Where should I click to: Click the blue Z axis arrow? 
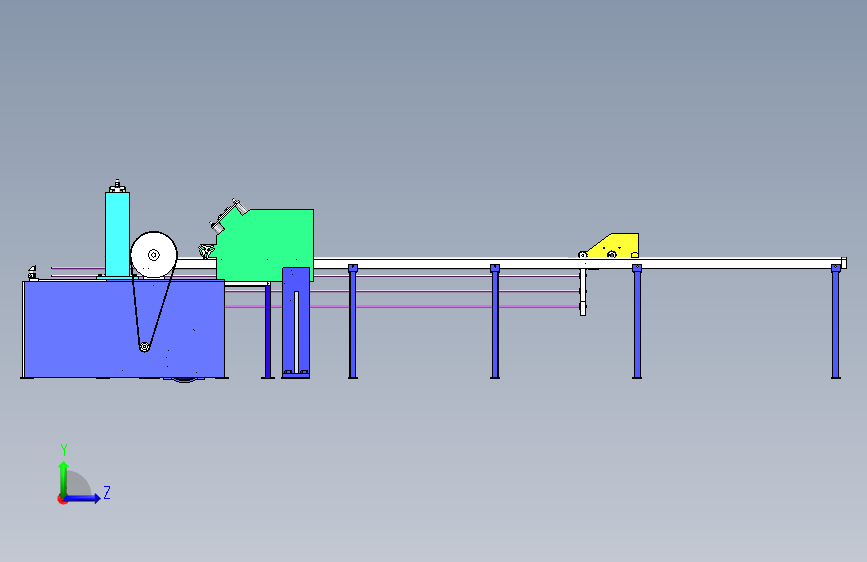82,498
